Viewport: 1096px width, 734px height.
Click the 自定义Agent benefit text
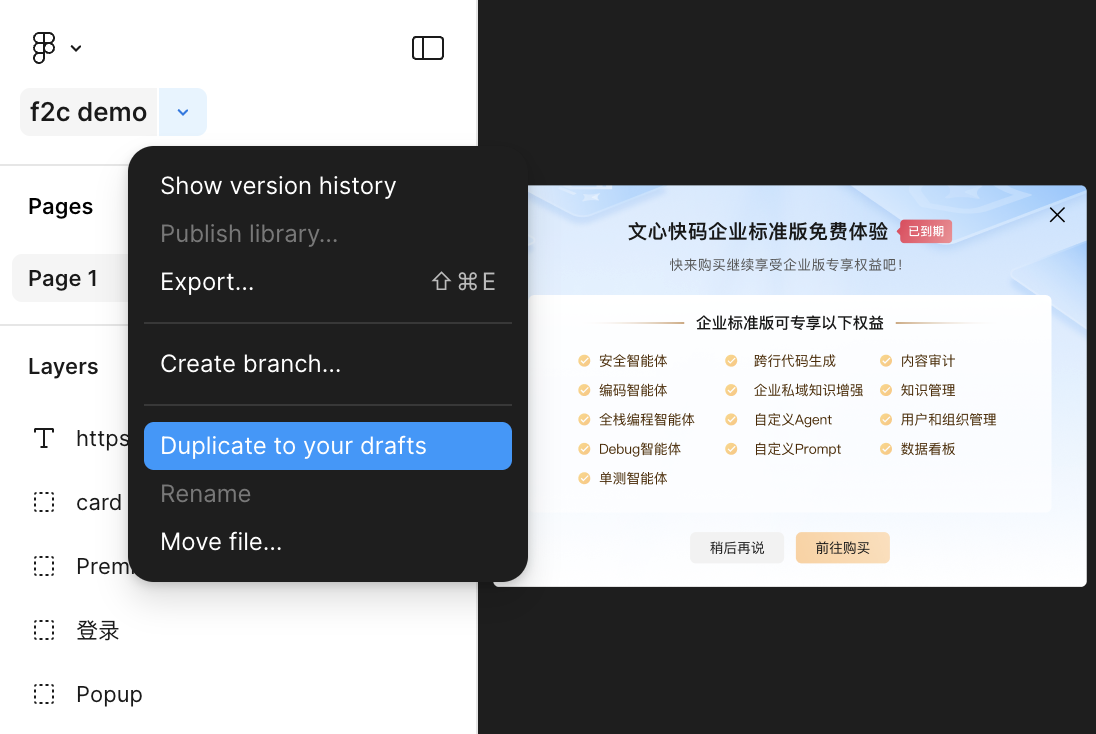(793, 419)
